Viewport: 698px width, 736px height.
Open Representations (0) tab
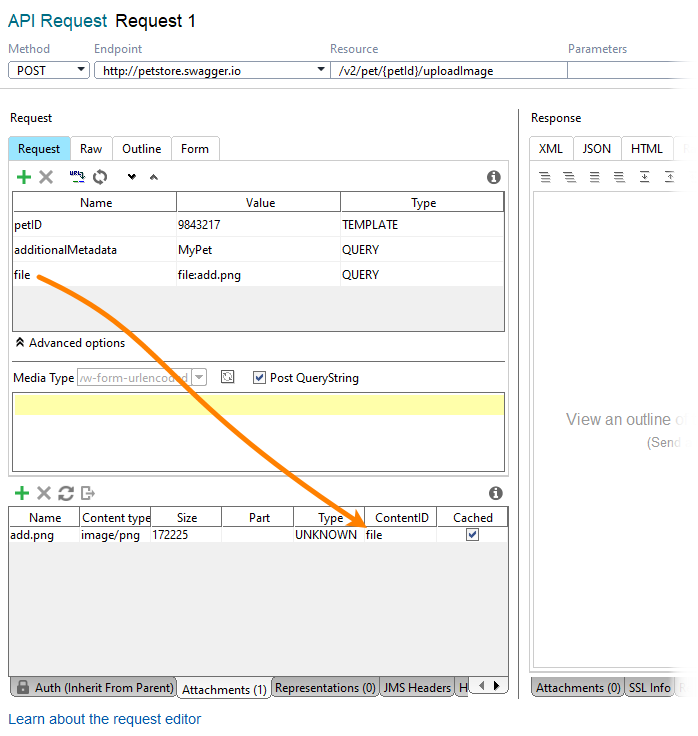coord(325,688)
